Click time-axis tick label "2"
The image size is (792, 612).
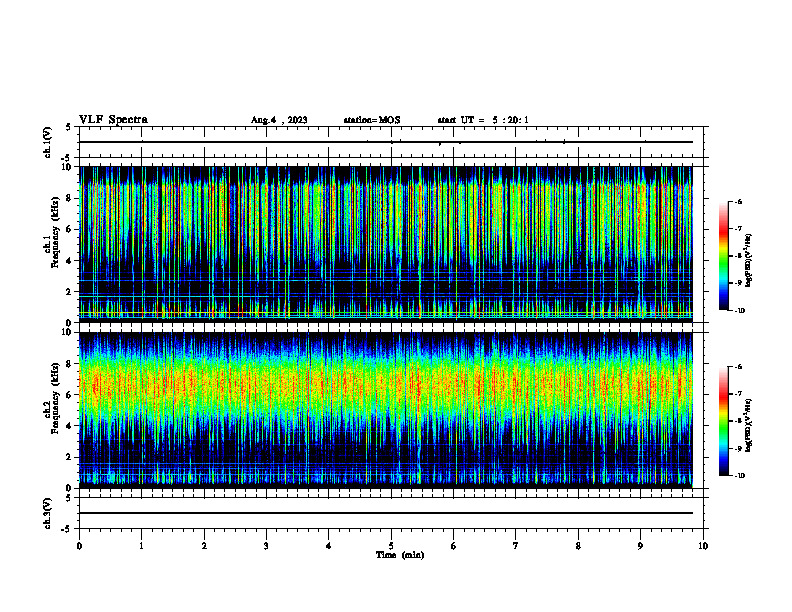pyautogui.click(x=204, y=546)
